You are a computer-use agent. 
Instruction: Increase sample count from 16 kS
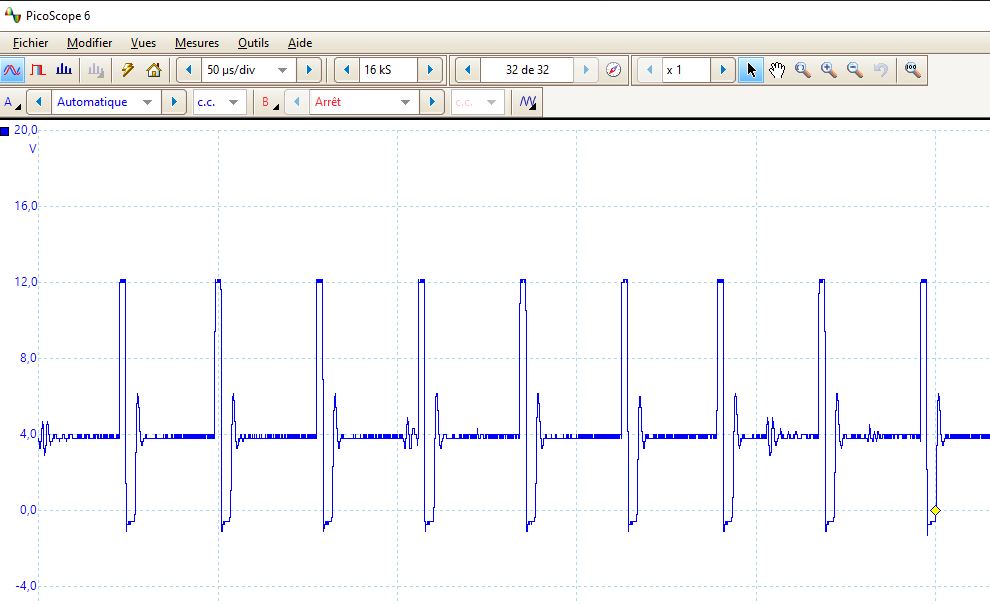click(430, 69)
